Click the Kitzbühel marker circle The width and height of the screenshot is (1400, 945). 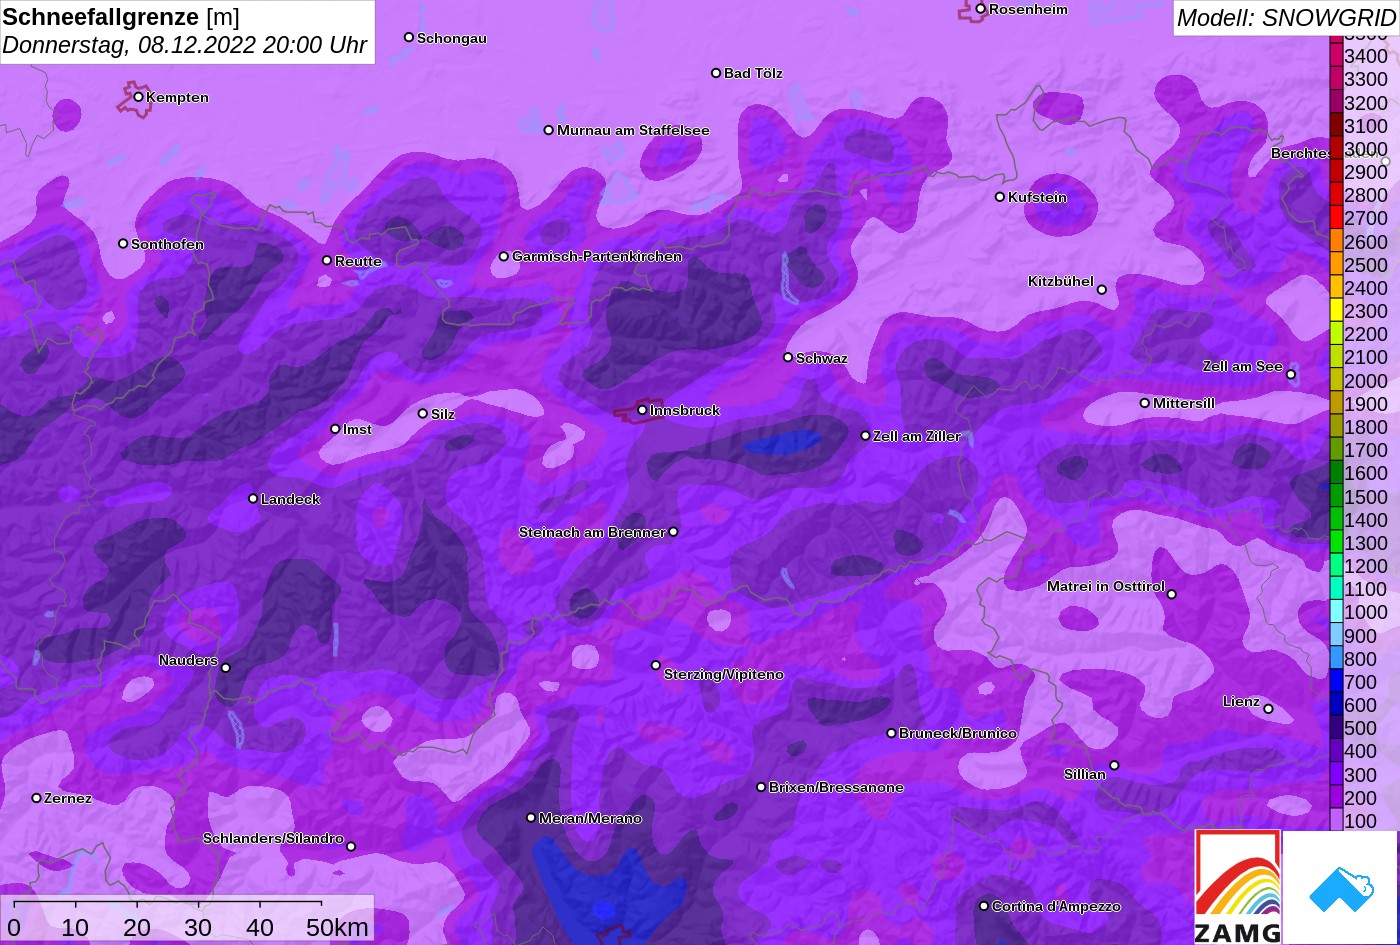click(1102, 290)
